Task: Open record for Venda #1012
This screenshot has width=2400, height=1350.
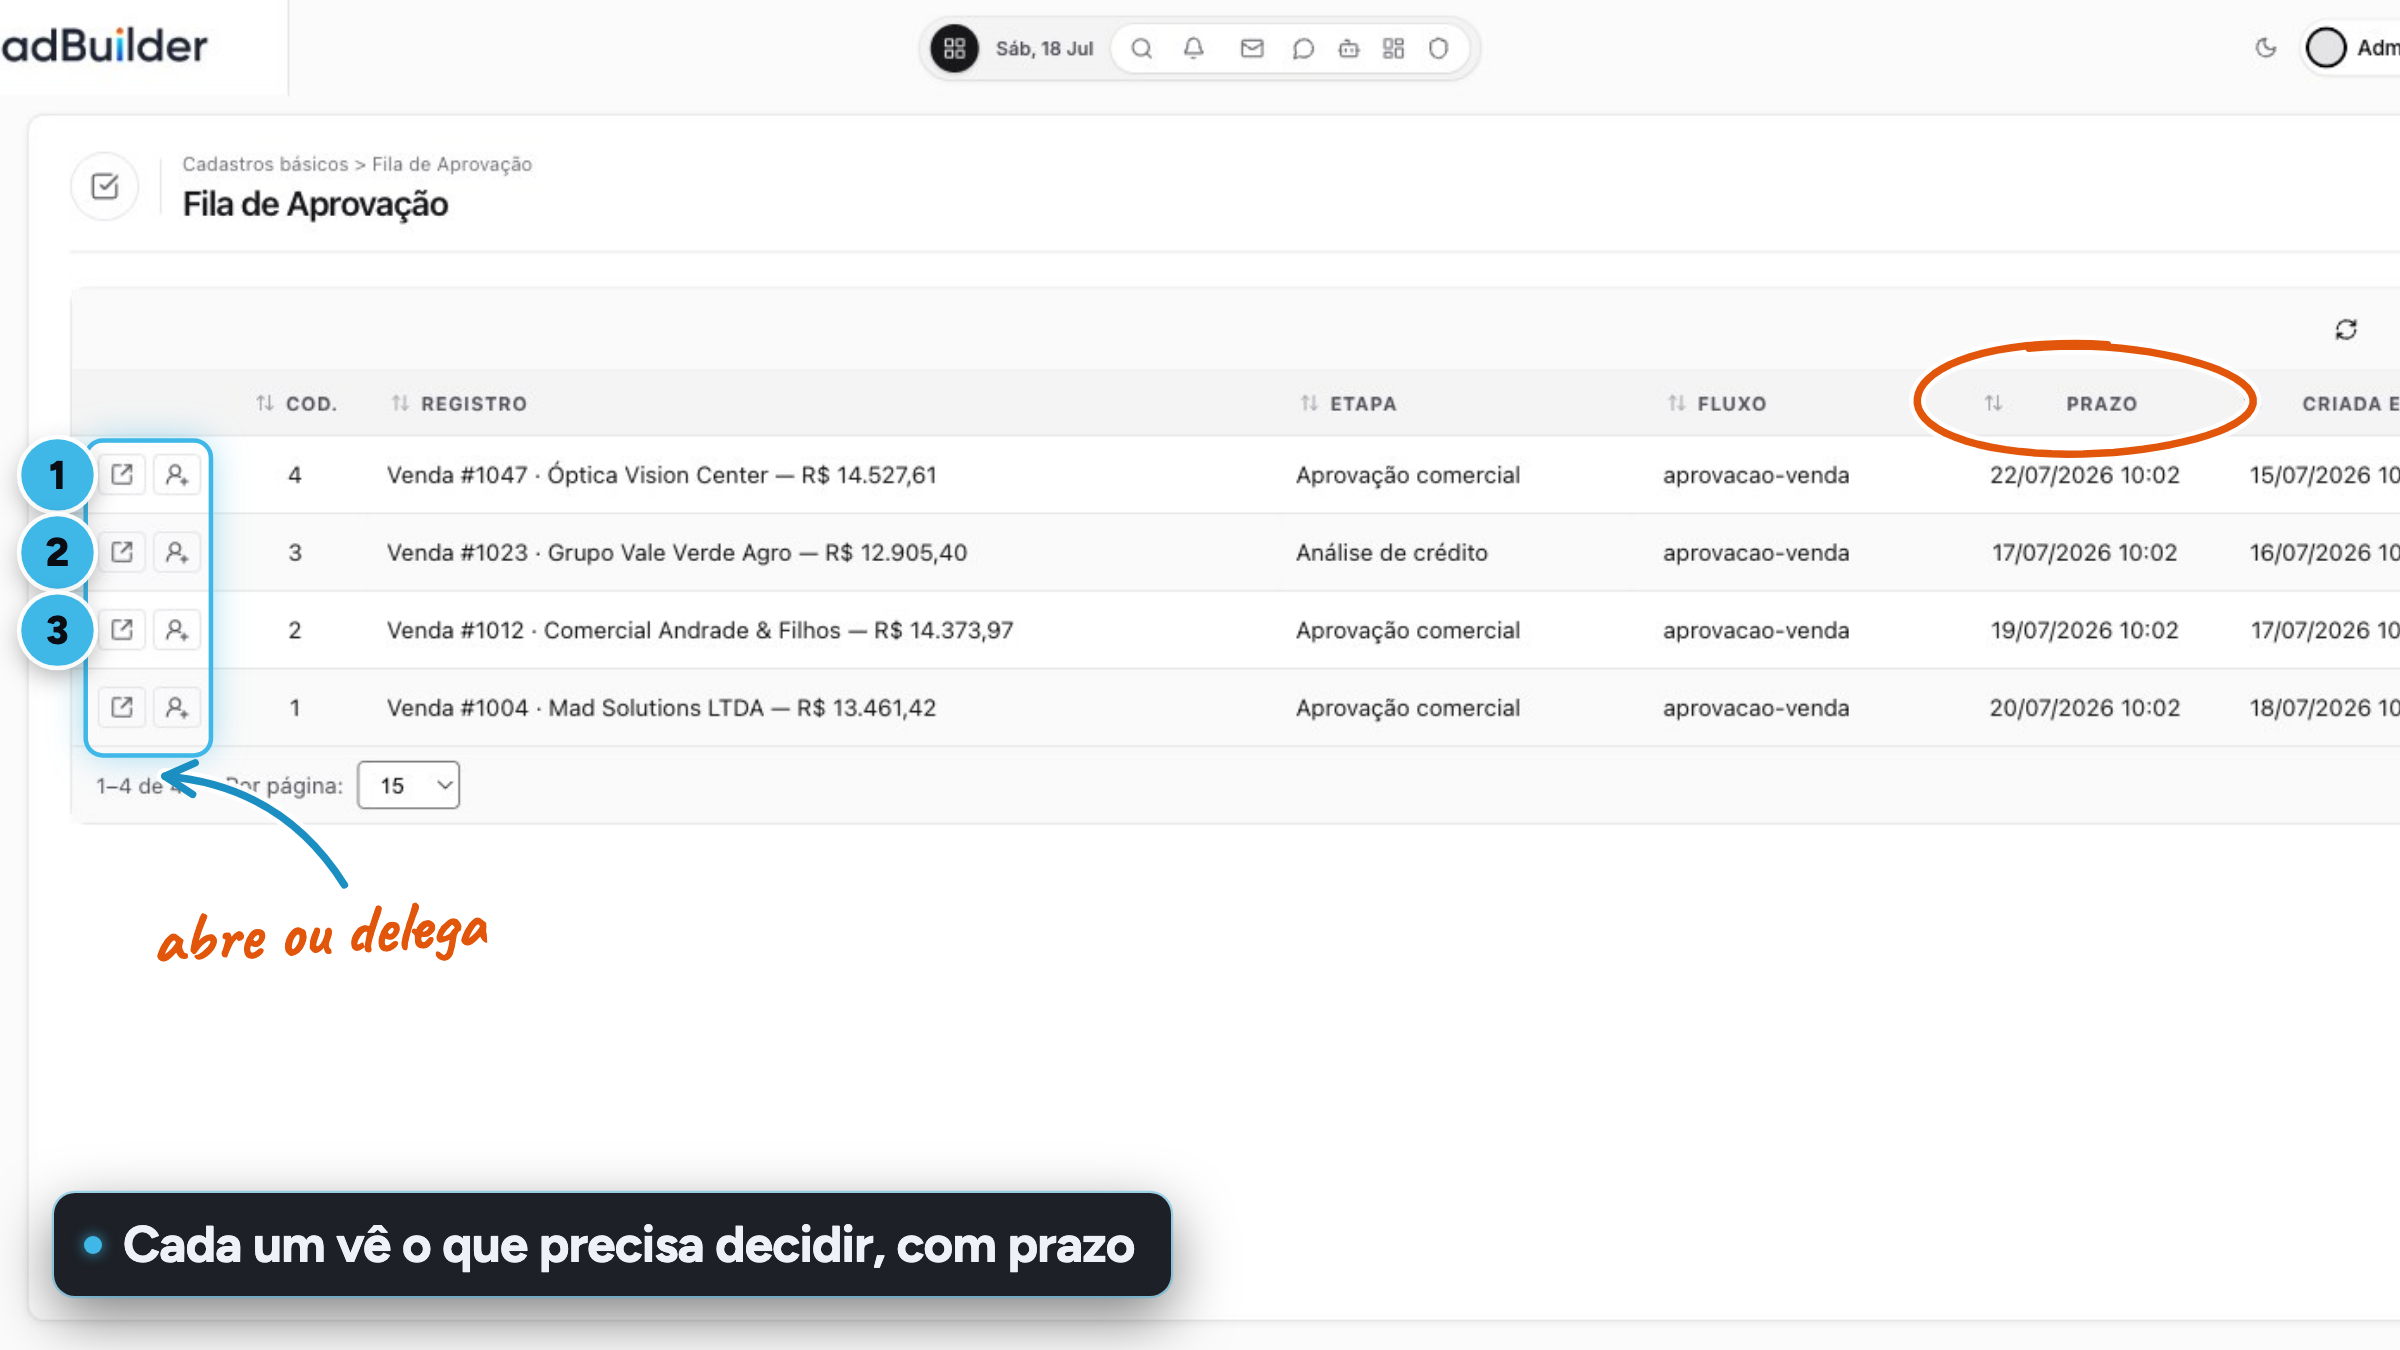Action: point(122,630)
